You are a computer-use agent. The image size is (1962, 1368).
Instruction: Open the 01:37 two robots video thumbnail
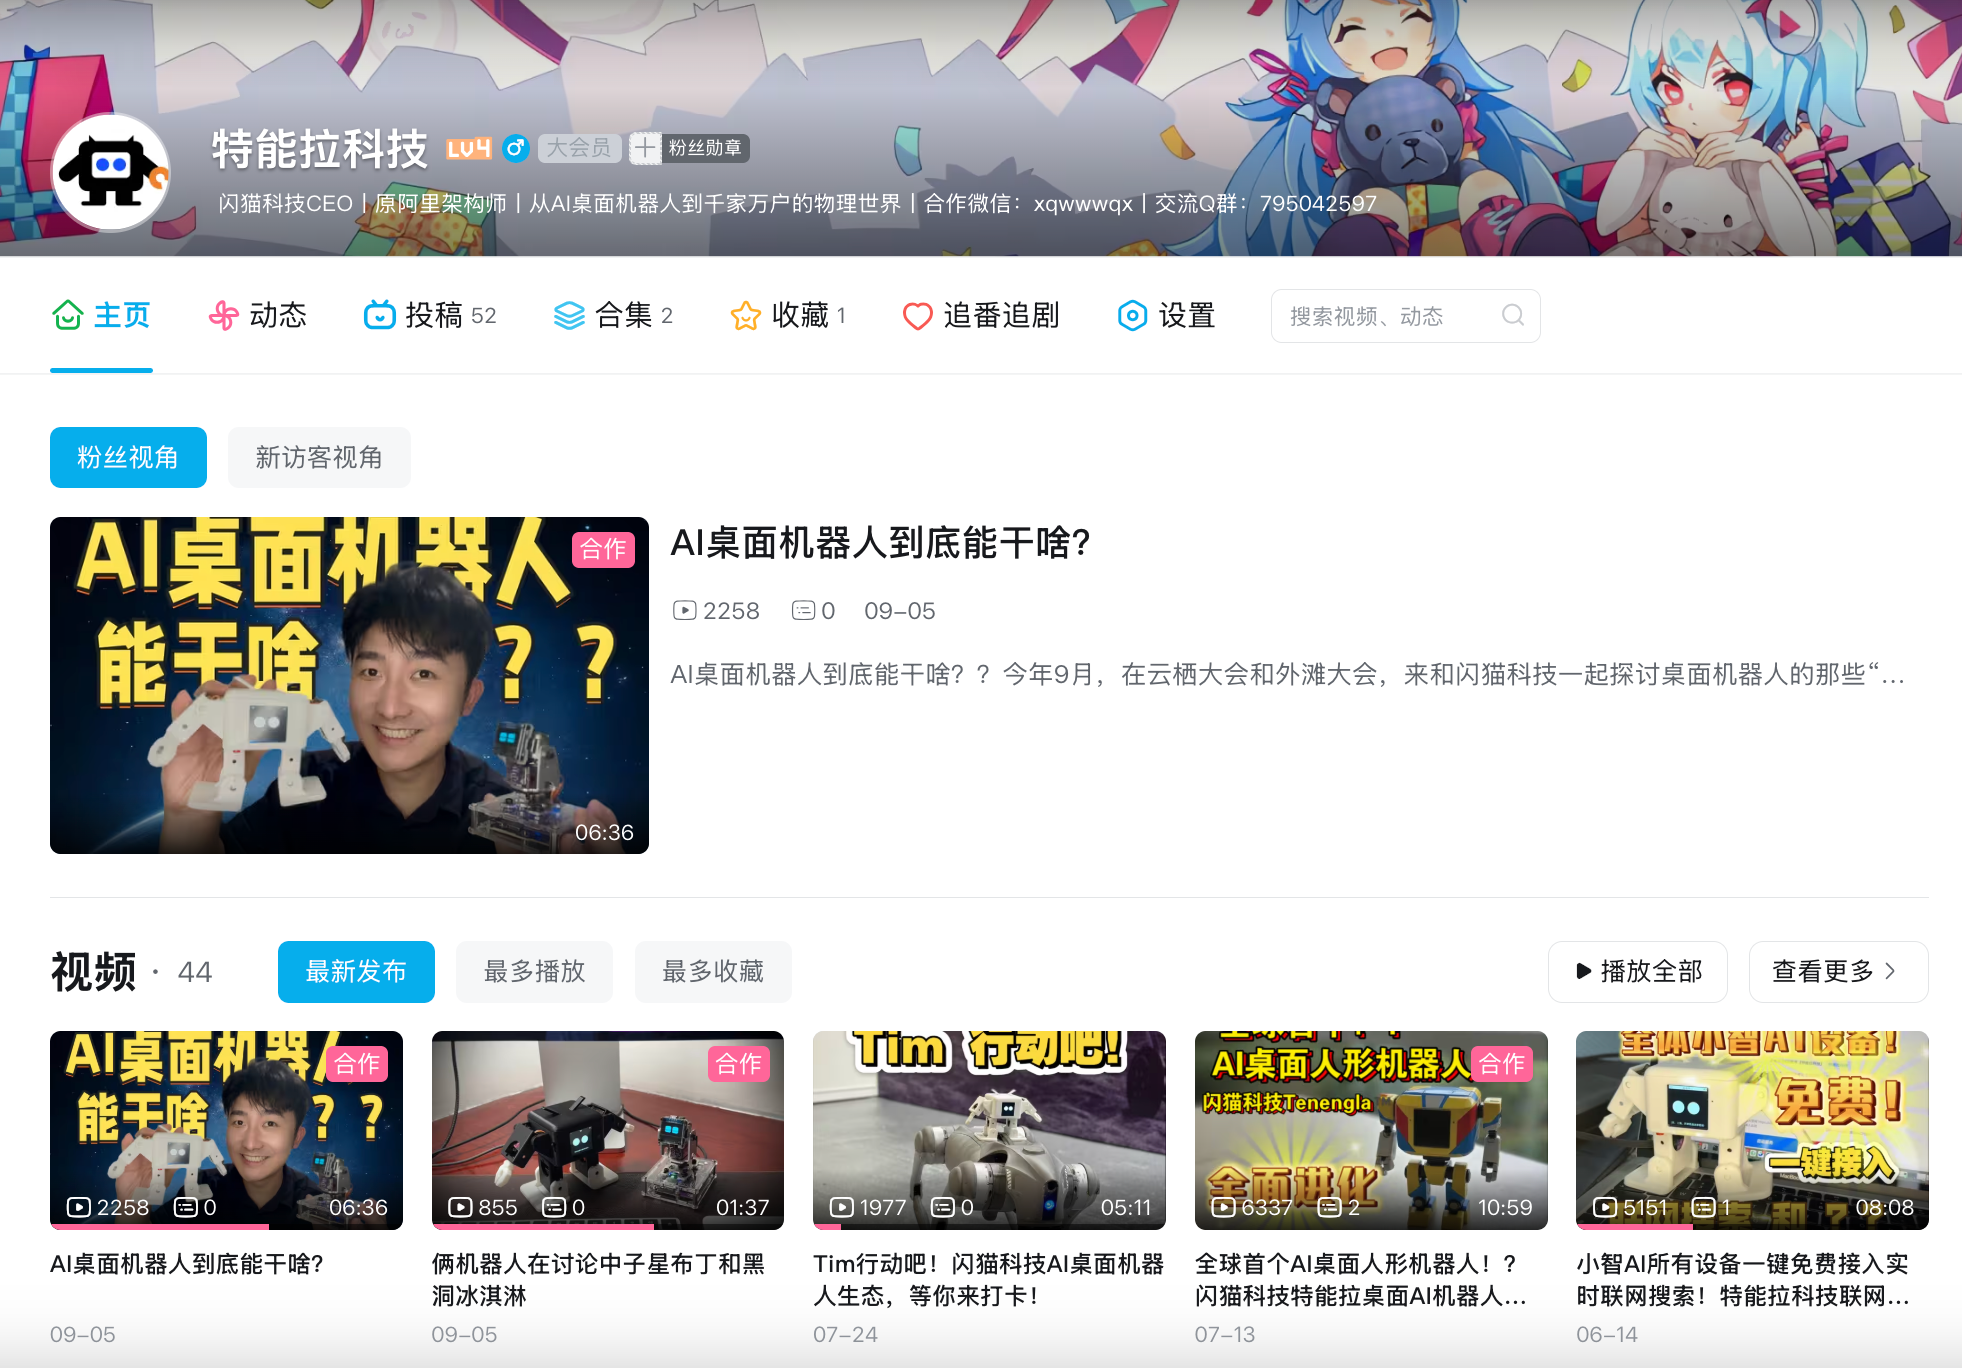(x=608, y=1130)
